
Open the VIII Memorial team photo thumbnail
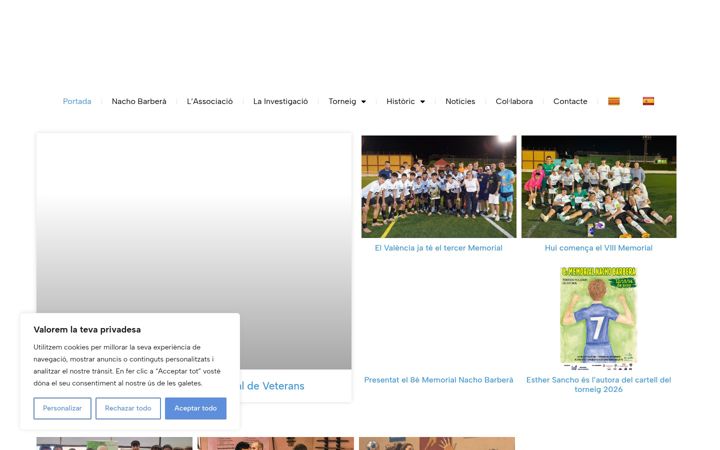[599, 186]
